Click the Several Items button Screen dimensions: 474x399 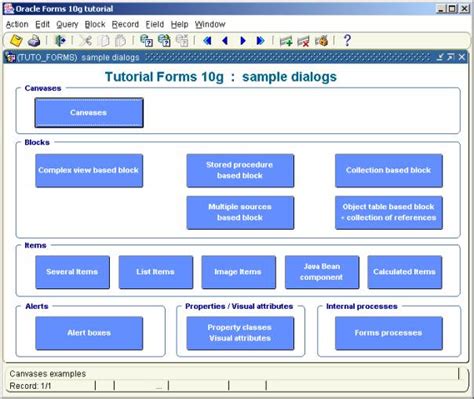click(x=72, y=272)
